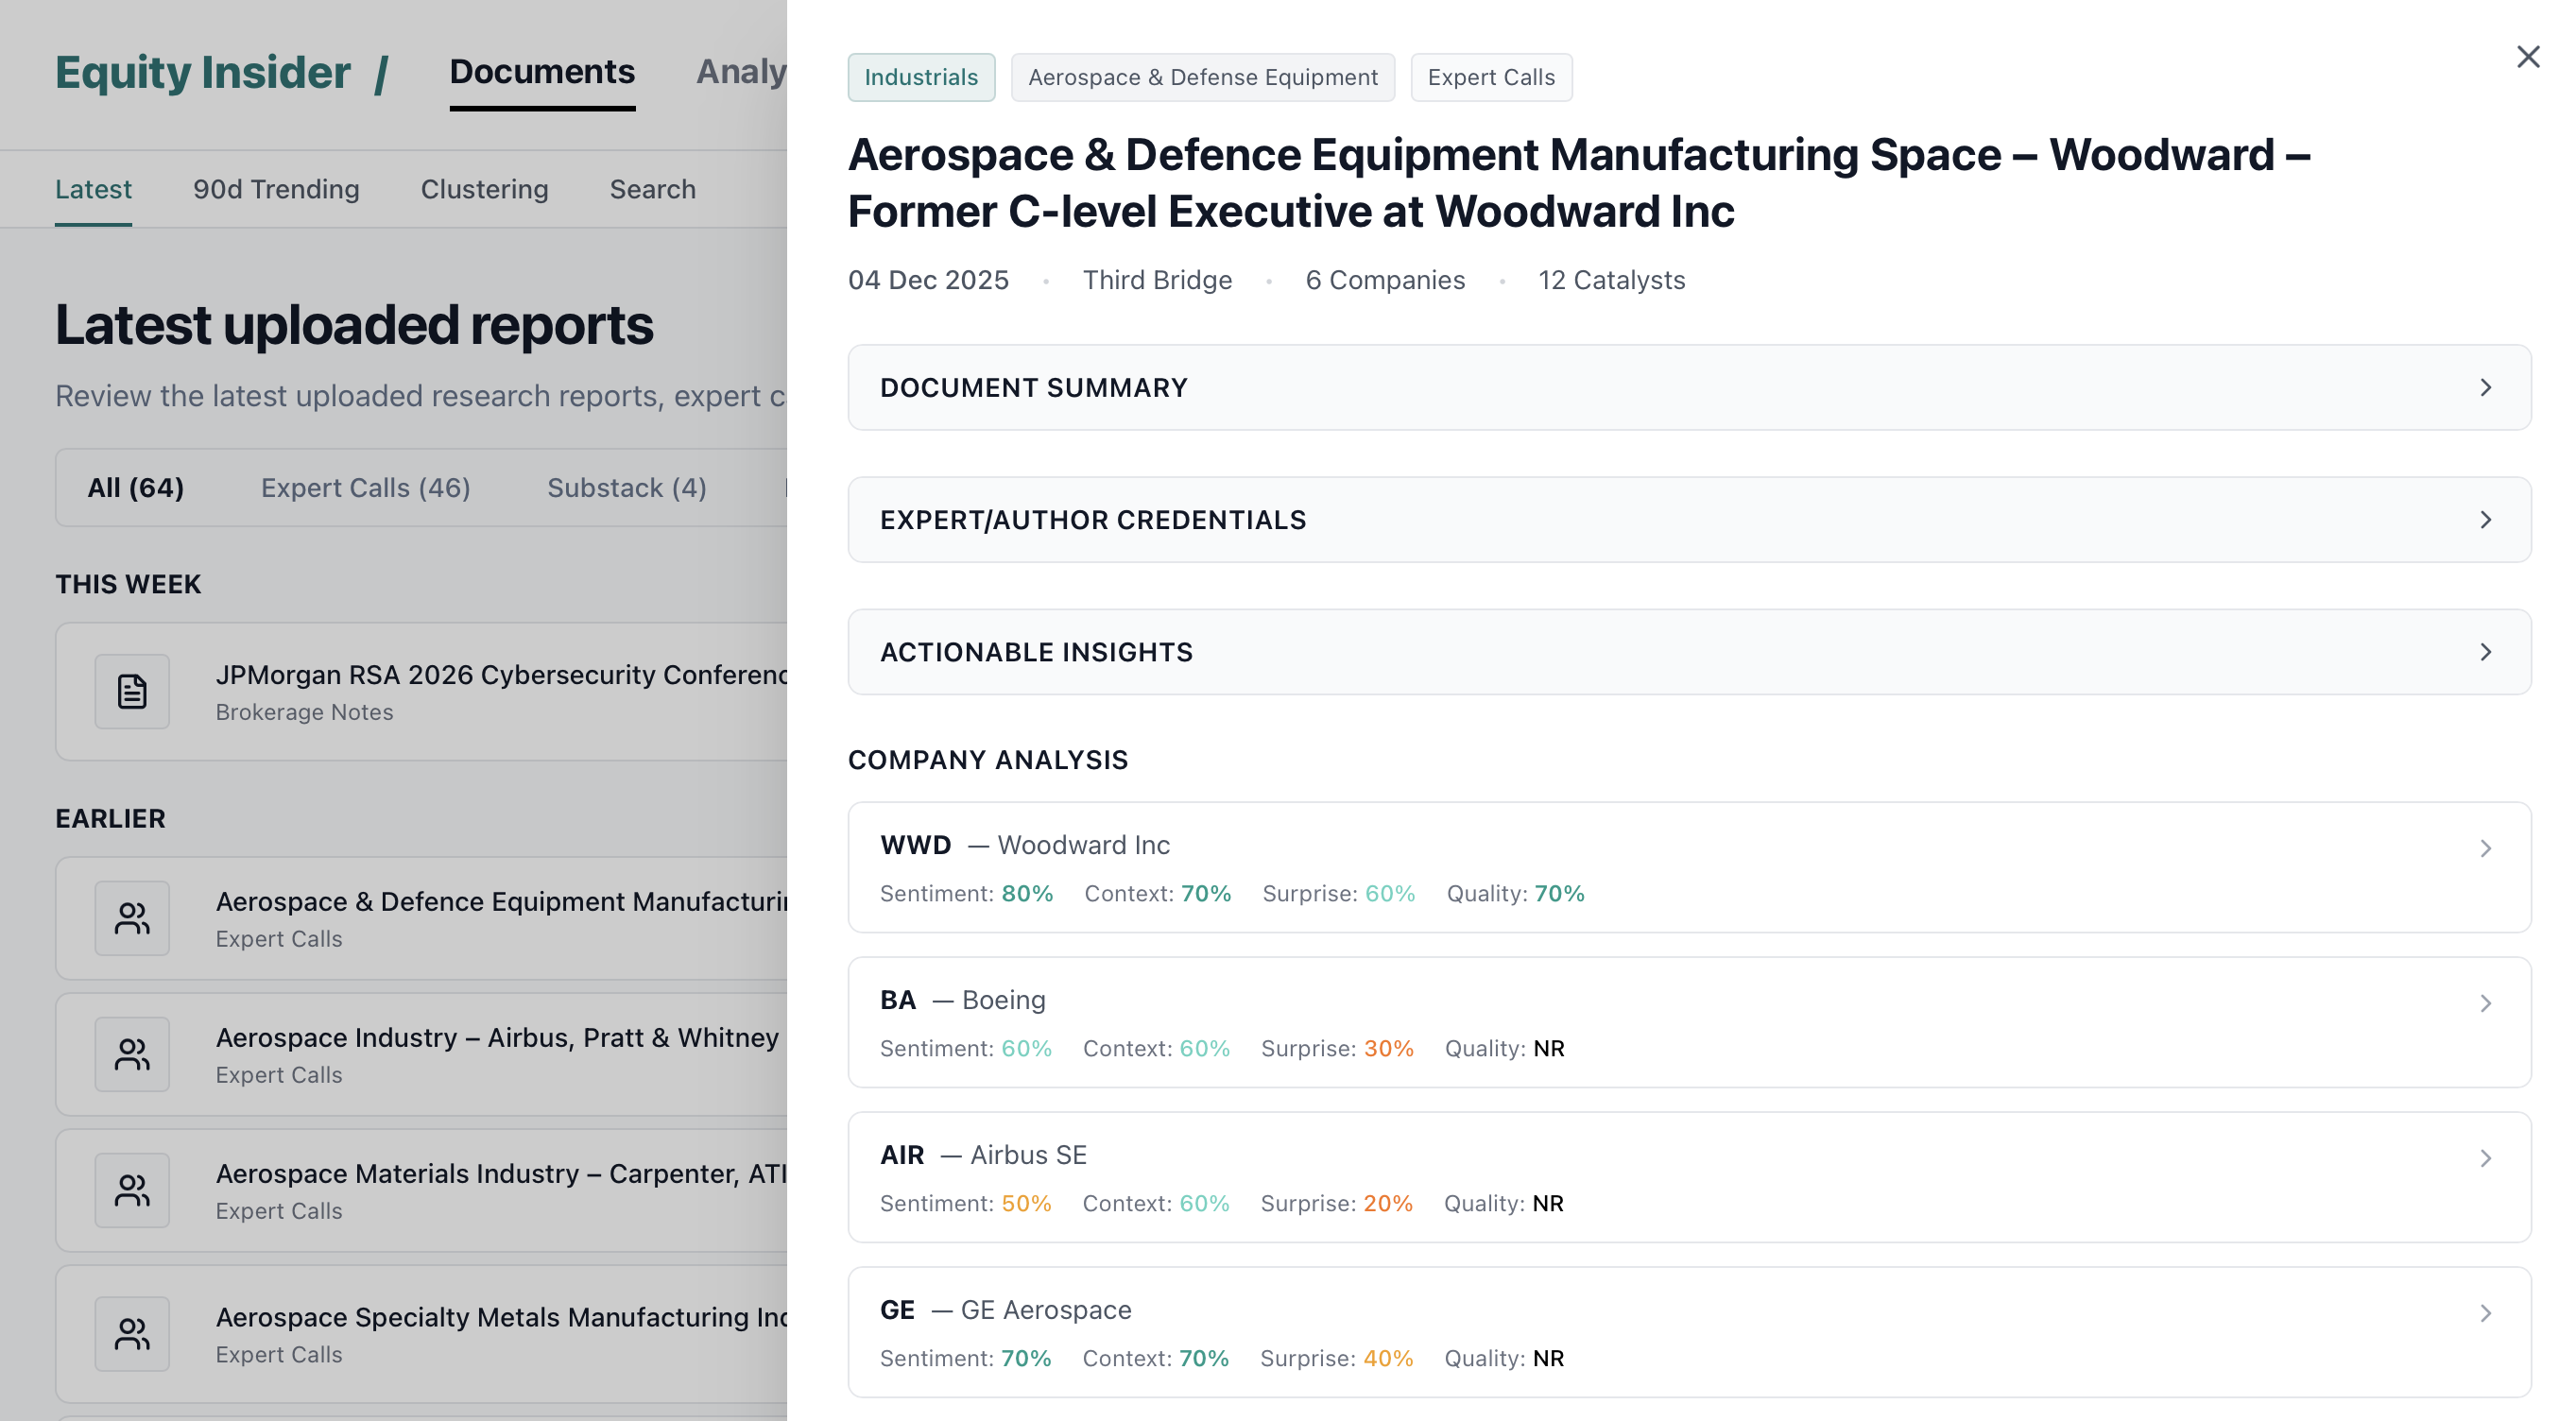Expand the Document Summary section
Image resolution: width=2576 pixels, height=1421 pixels.
click(x=1689, y=388)
